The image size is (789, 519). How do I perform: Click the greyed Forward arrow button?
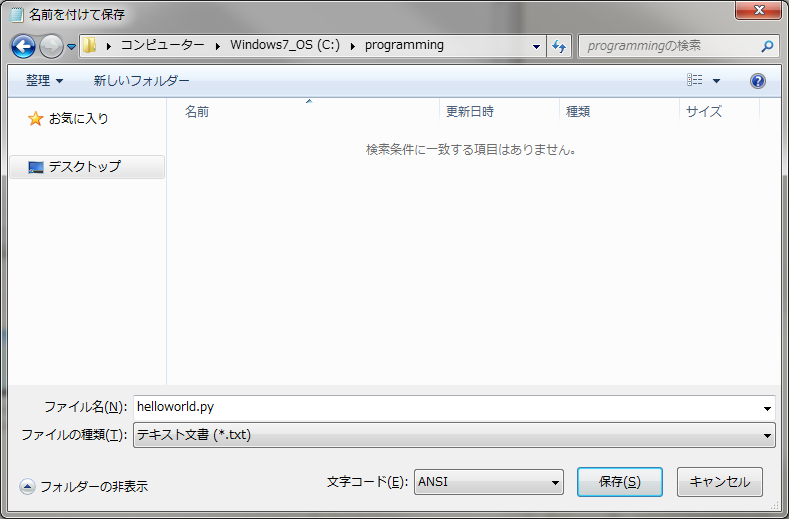click(51, 47)
